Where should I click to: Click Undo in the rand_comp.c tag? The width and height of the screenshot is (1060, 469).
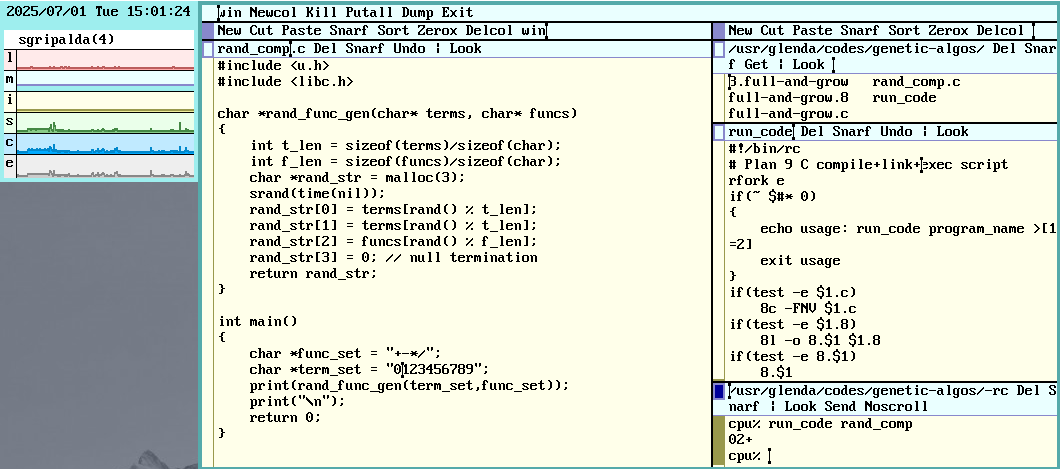click(410, 49)
